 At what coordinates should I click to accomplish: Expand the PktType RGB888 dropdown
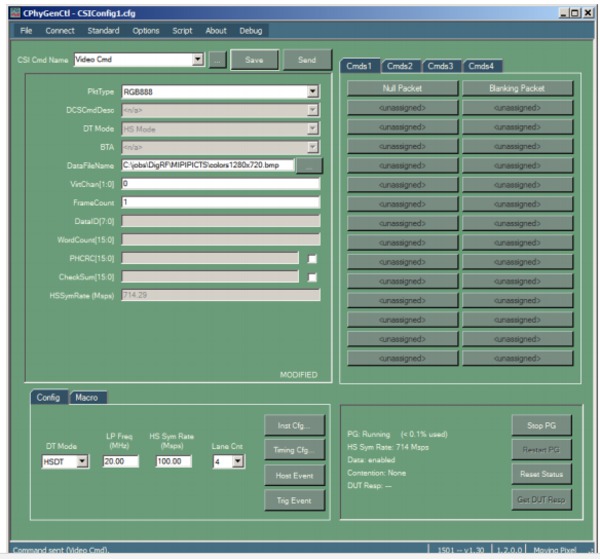pyautogui.click(x=313, y=91)
